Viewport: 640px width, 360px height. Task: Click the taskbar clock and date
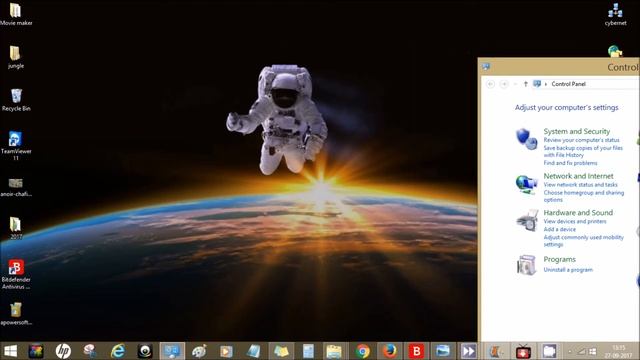[619, 351]
